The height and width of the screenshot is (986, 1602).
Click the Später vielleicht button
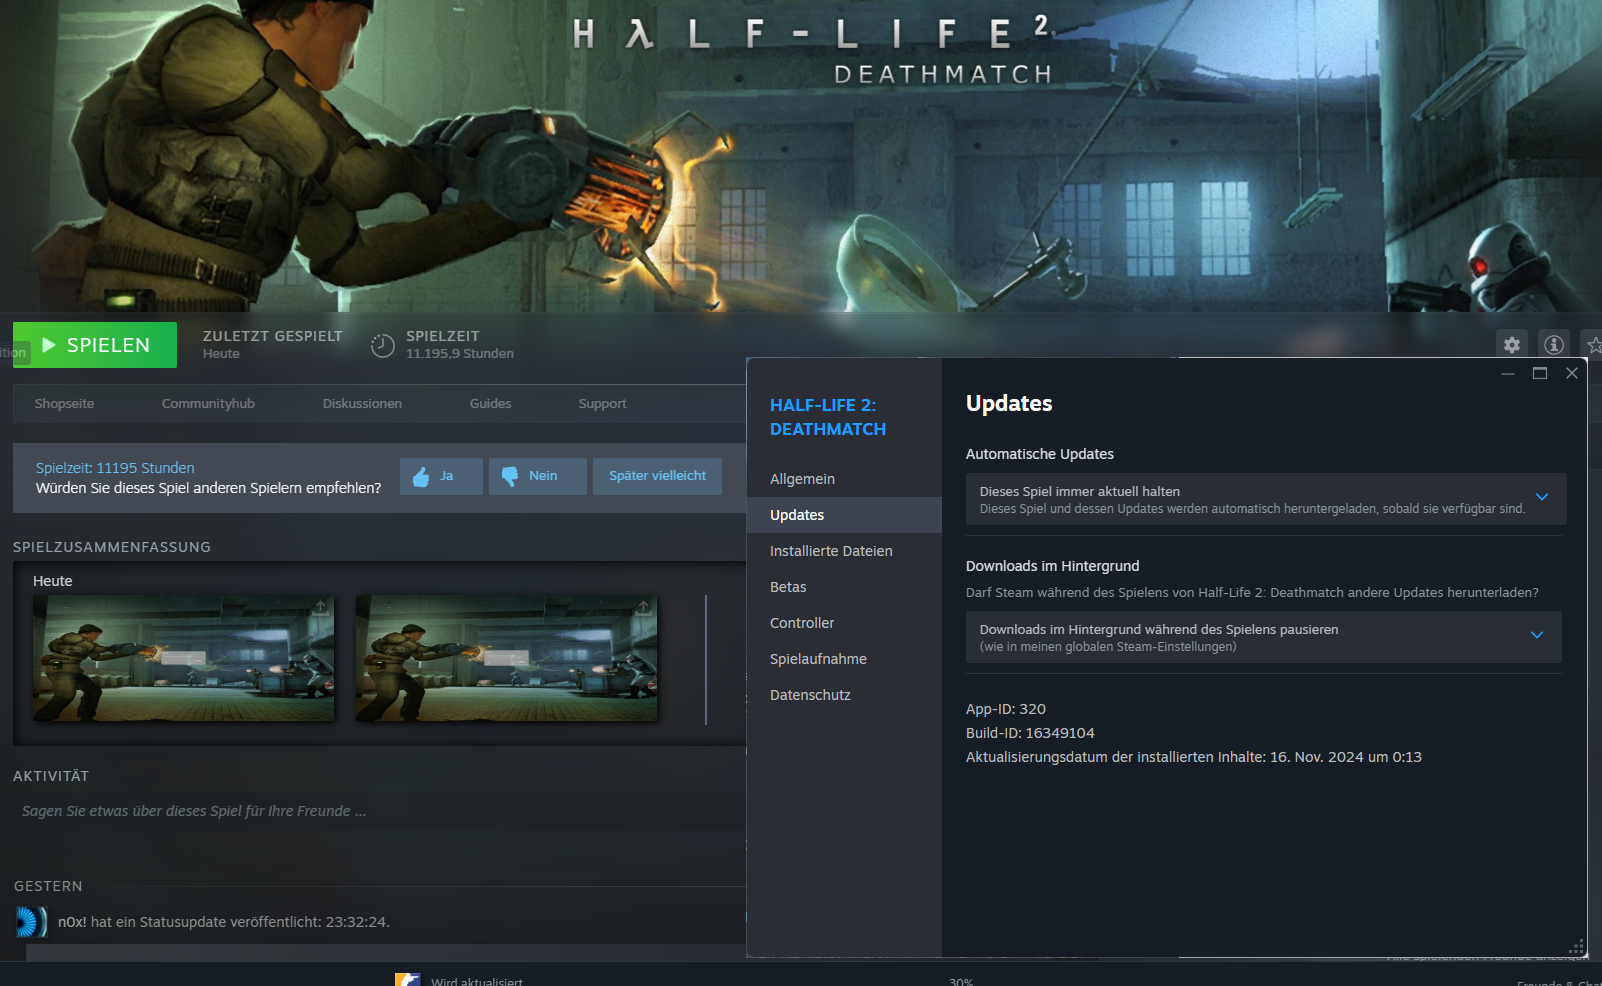coord(657,476)
